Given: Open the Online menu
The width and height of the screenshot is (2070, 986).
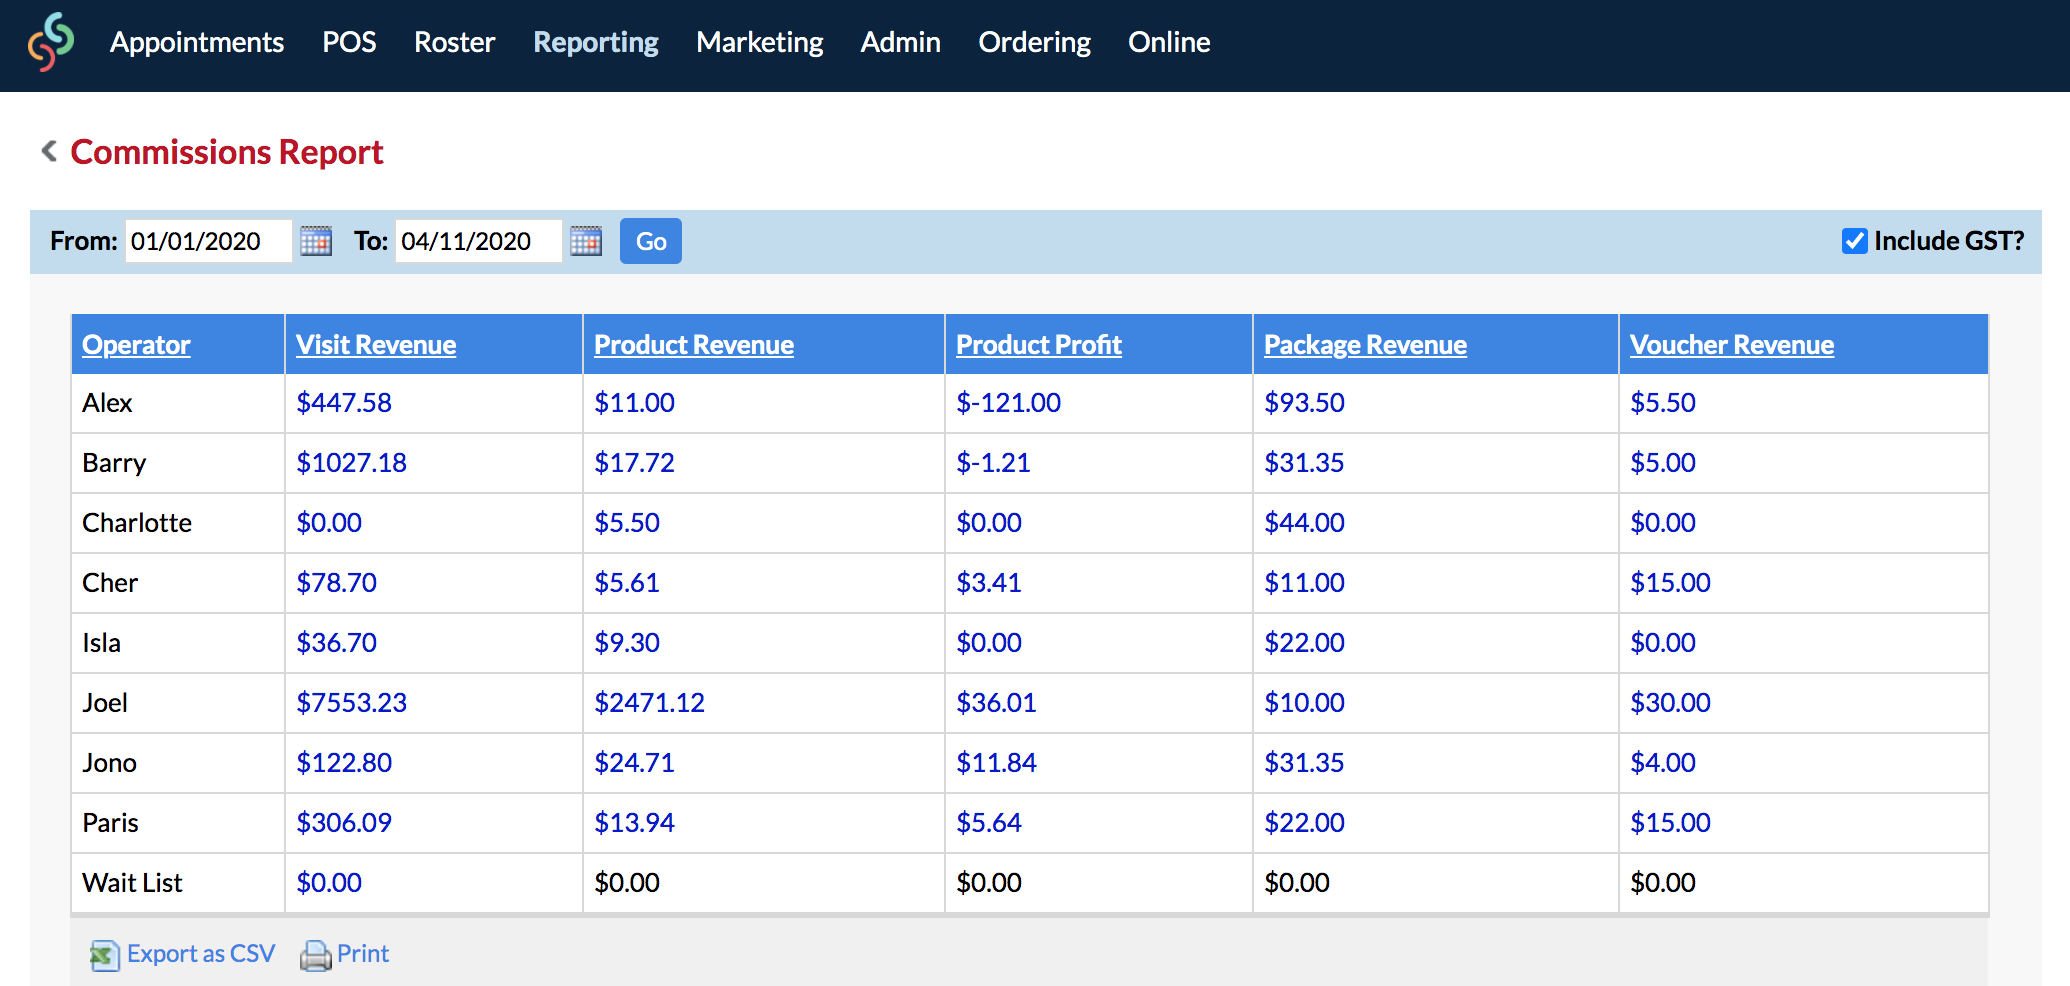Looking at the screenshot, I should (1169, 42).
